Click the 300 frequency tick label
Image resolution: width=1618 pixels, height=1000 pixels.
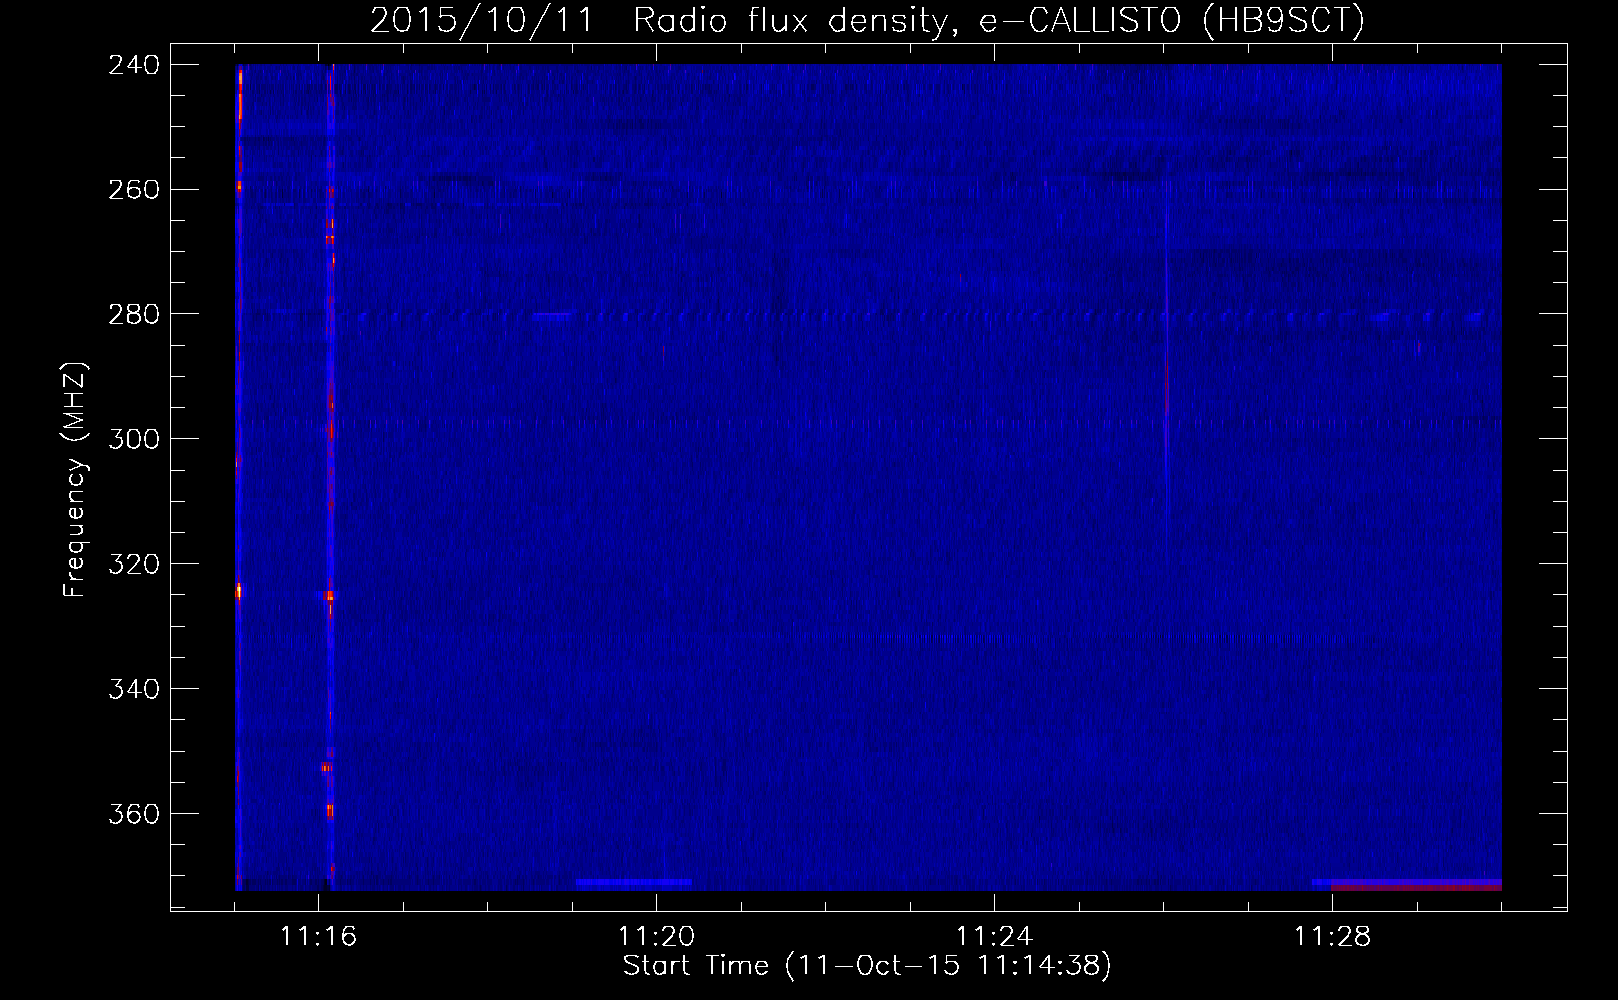coord(134,439)
